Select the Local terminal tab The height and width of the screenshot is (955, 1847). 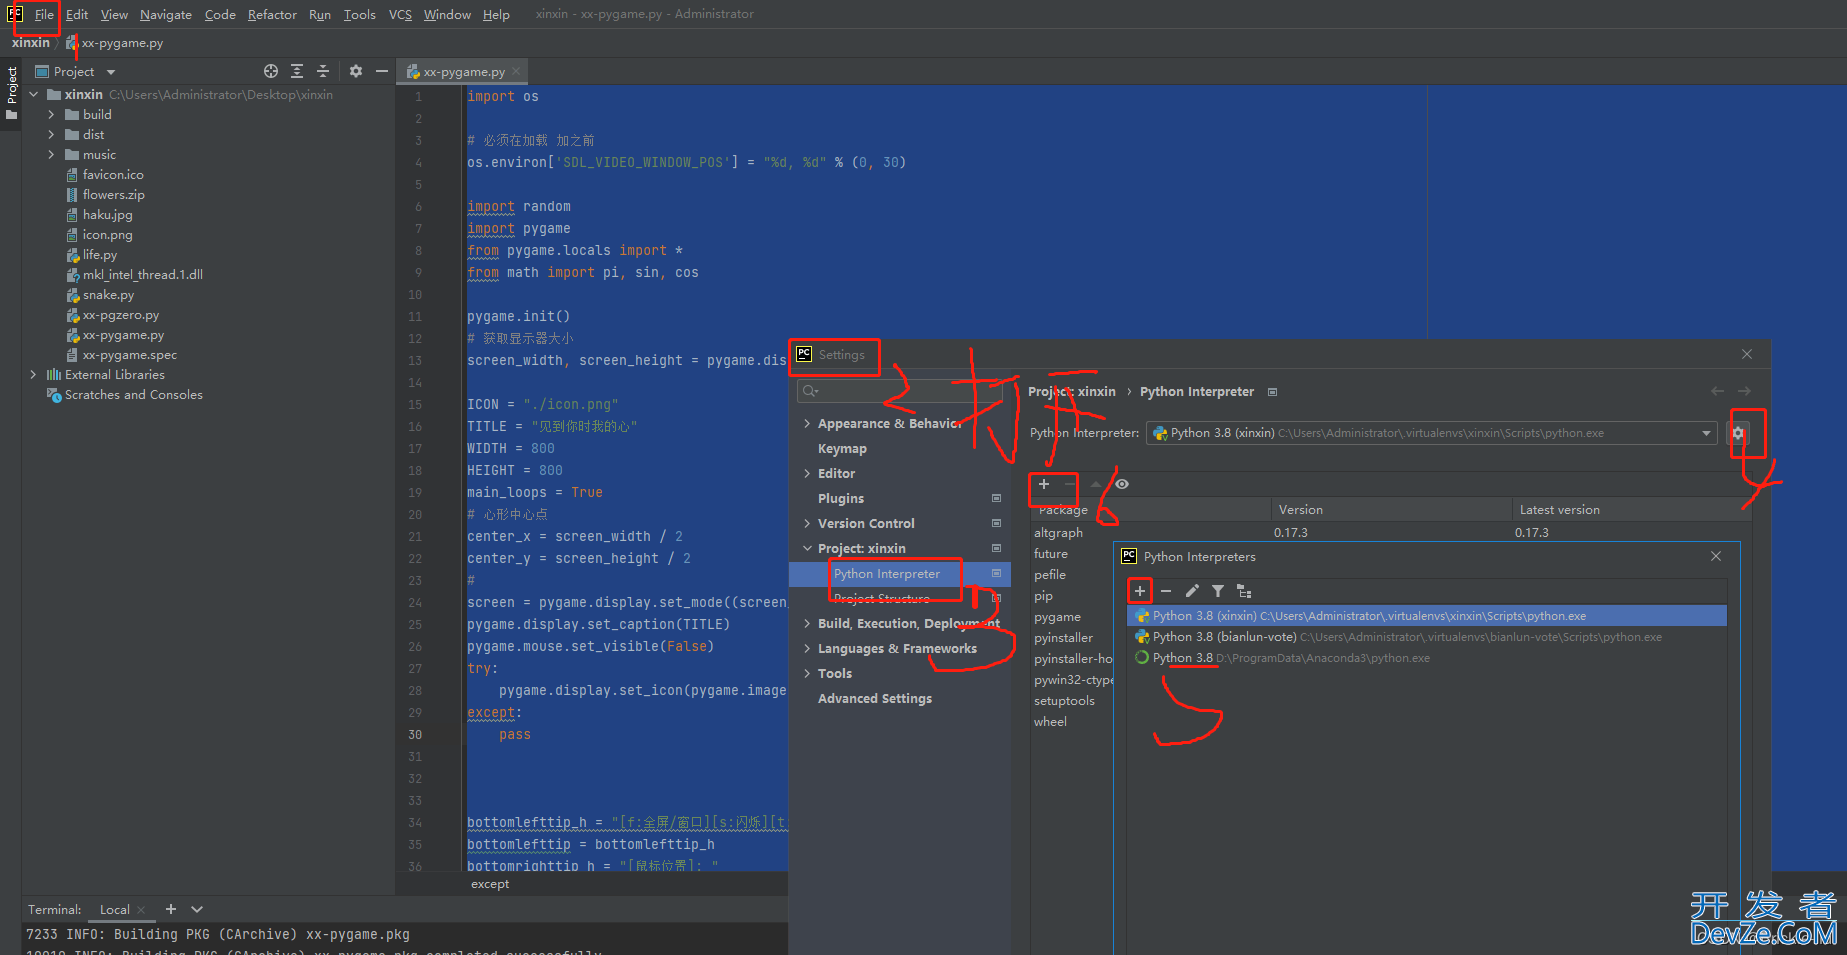coord(115,909)
